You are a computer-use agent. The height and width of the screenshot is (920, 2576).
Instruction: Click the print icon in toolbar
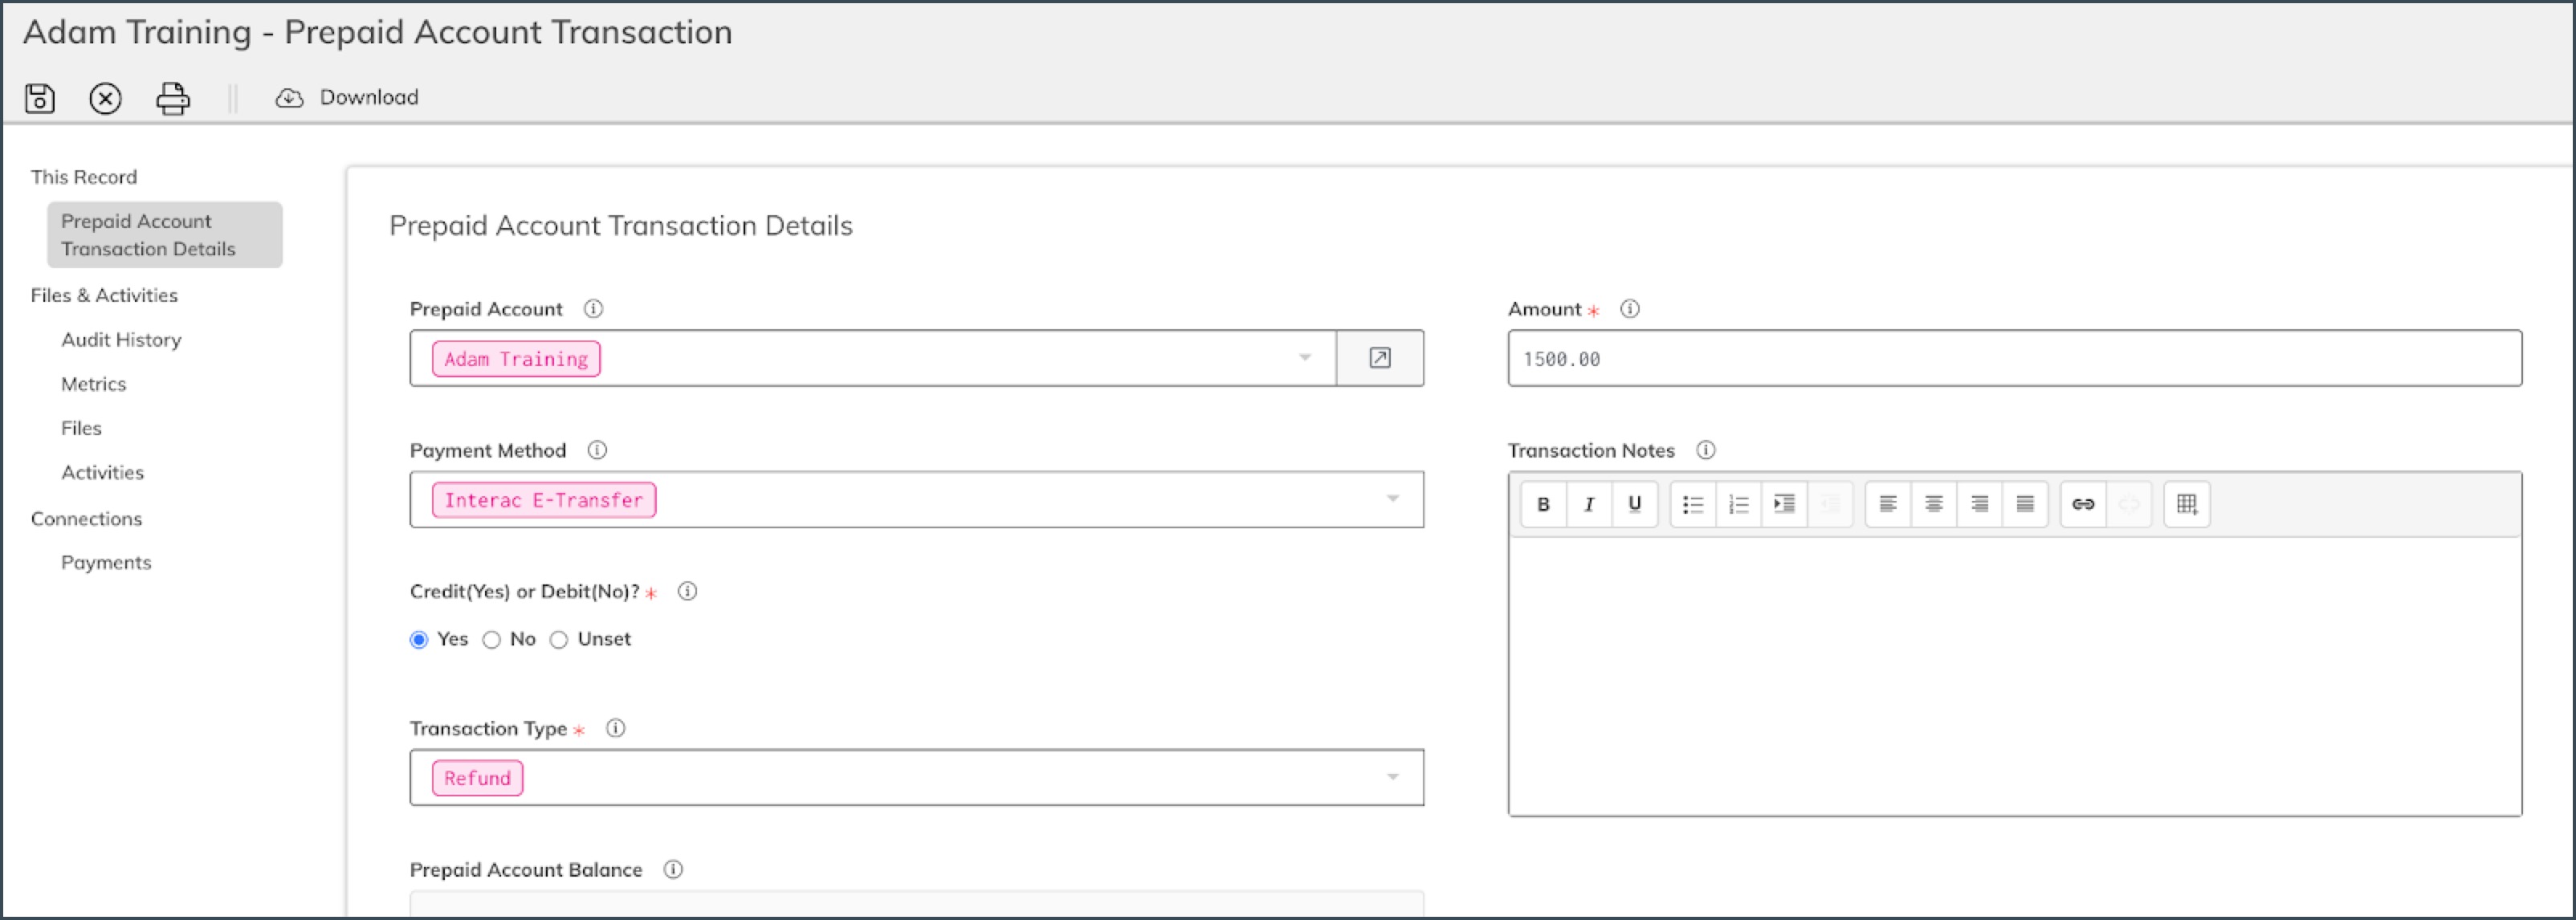click(173, 98)
